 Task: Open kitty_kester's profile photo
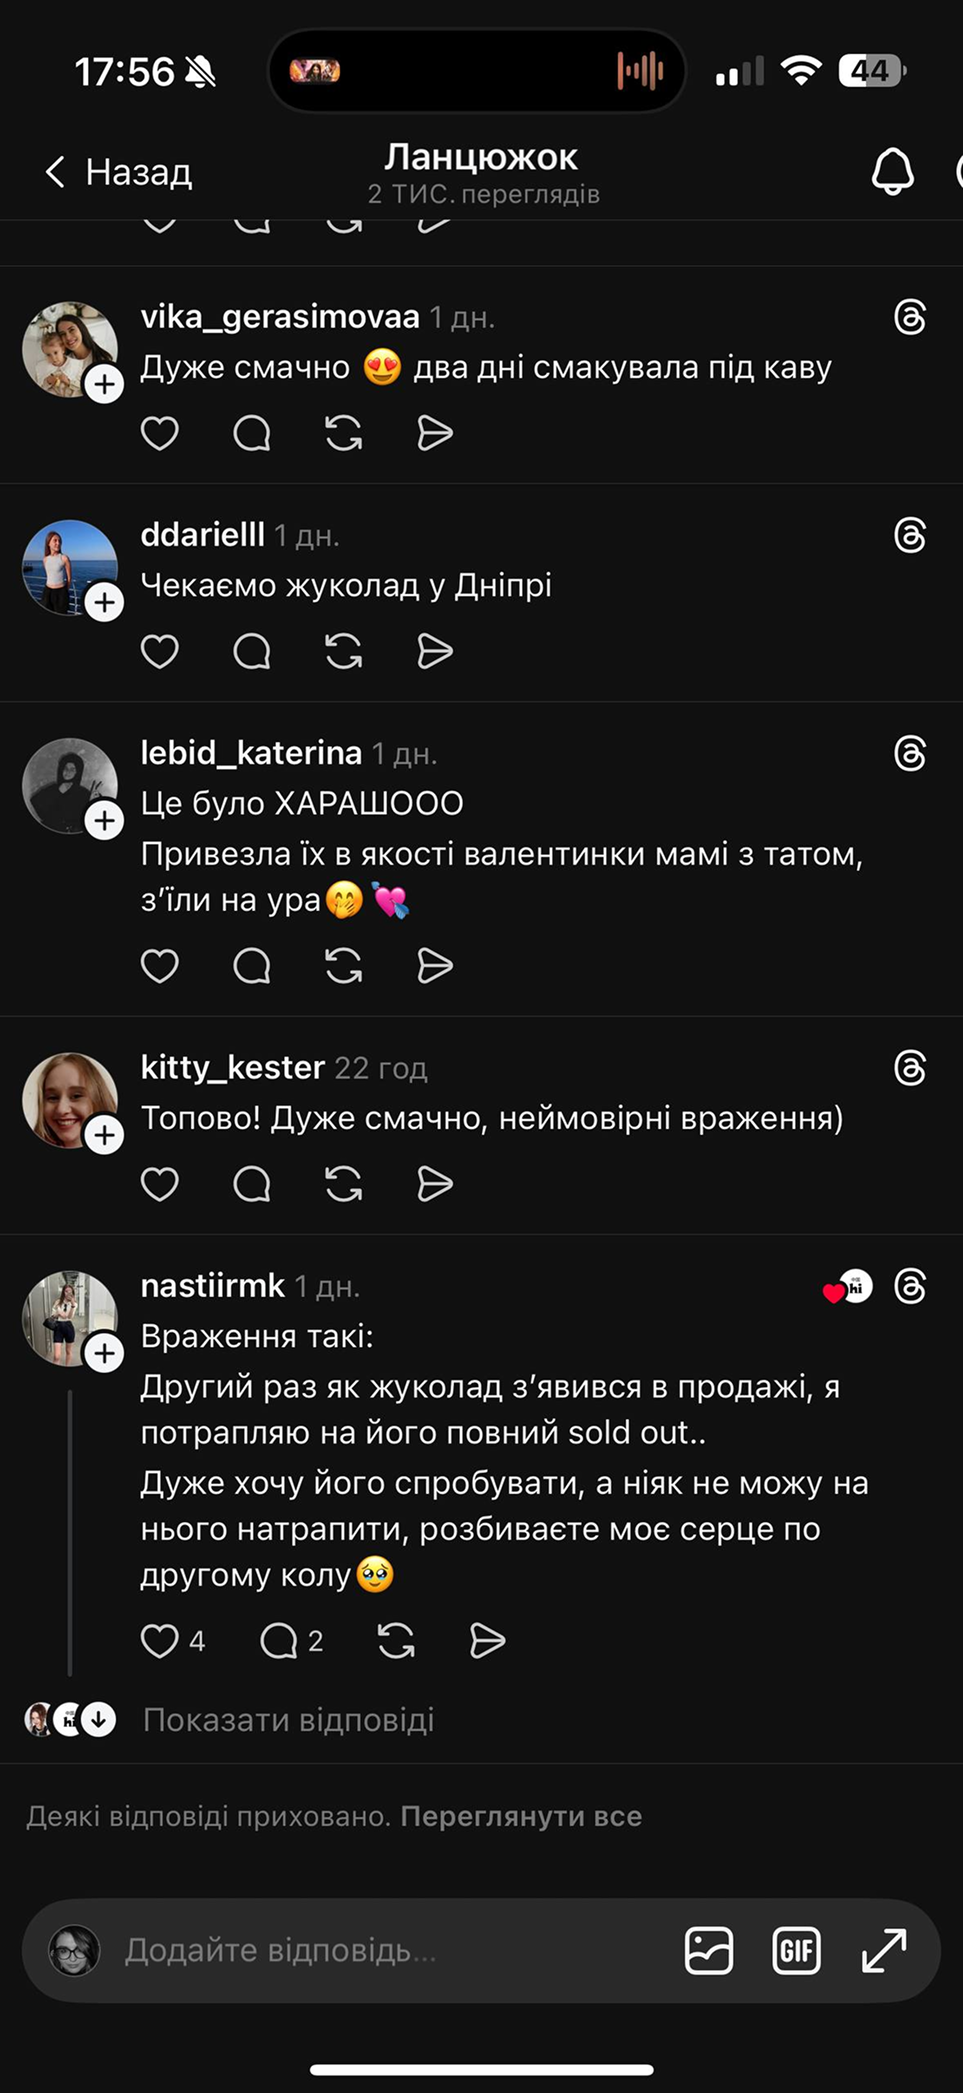68,1098
